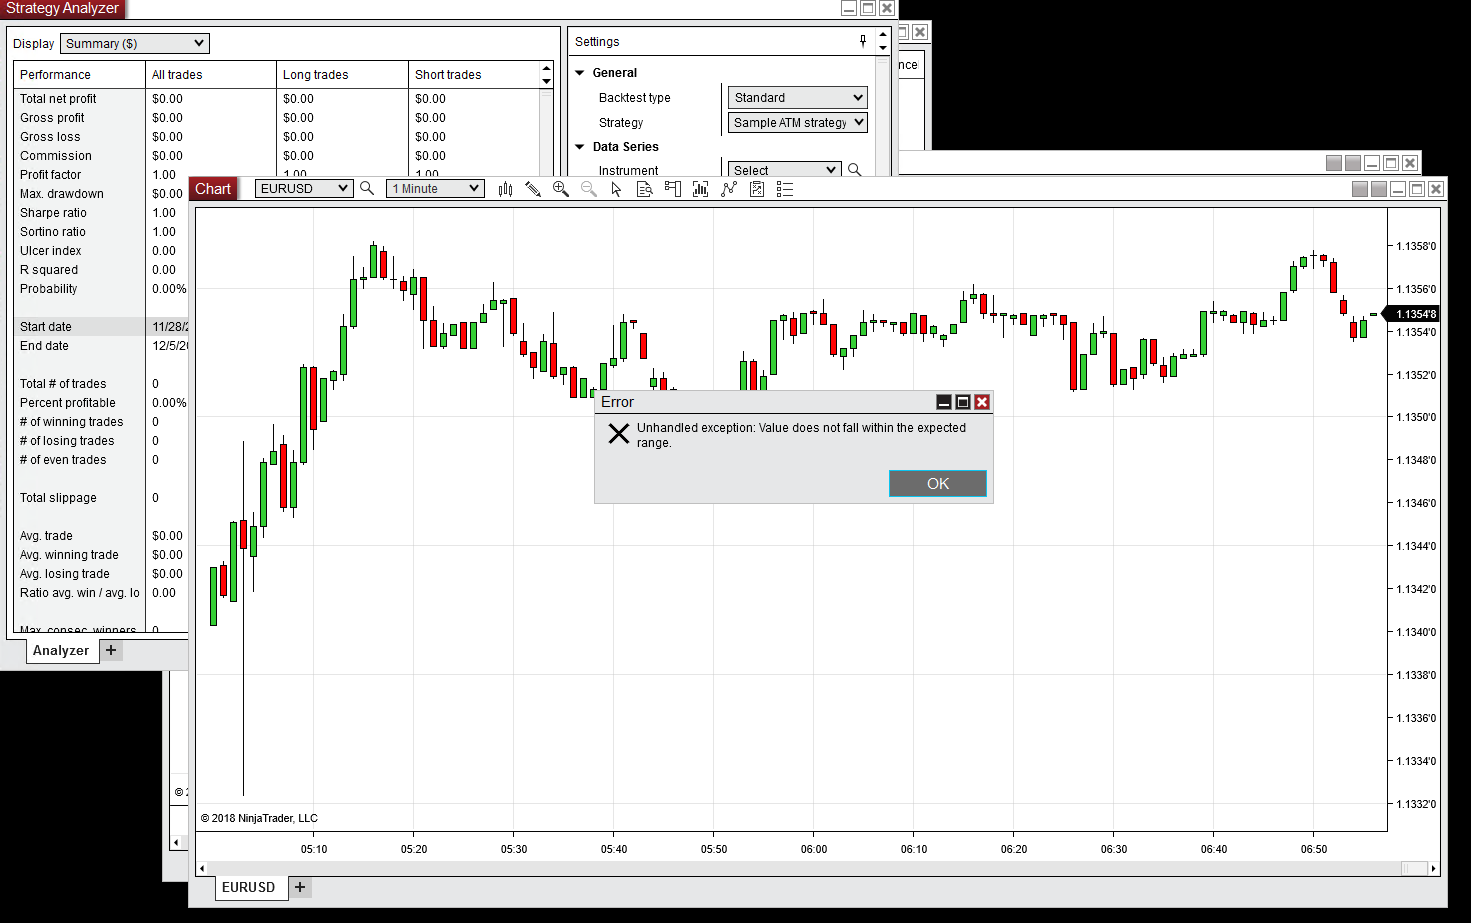Minimize the Error dialog

pyautogui.click(x=943, y=402)
